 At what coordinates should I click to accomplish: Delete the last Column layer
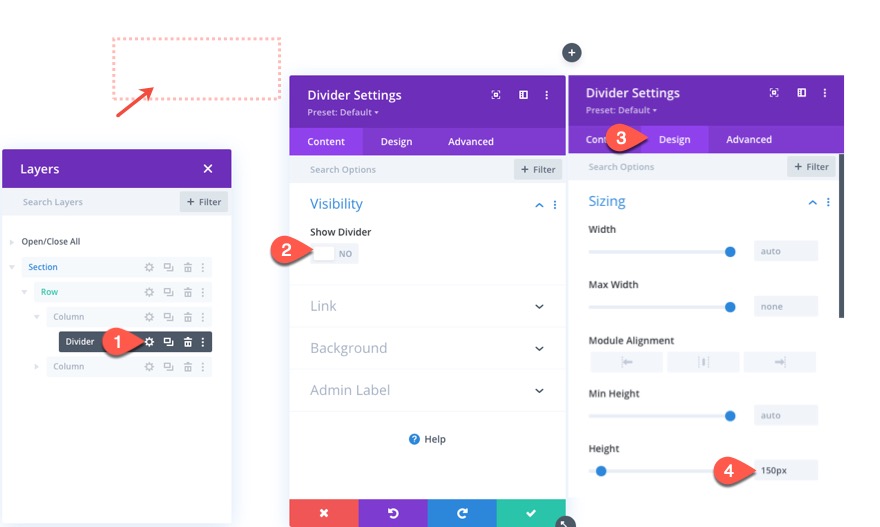click(188, 366)
